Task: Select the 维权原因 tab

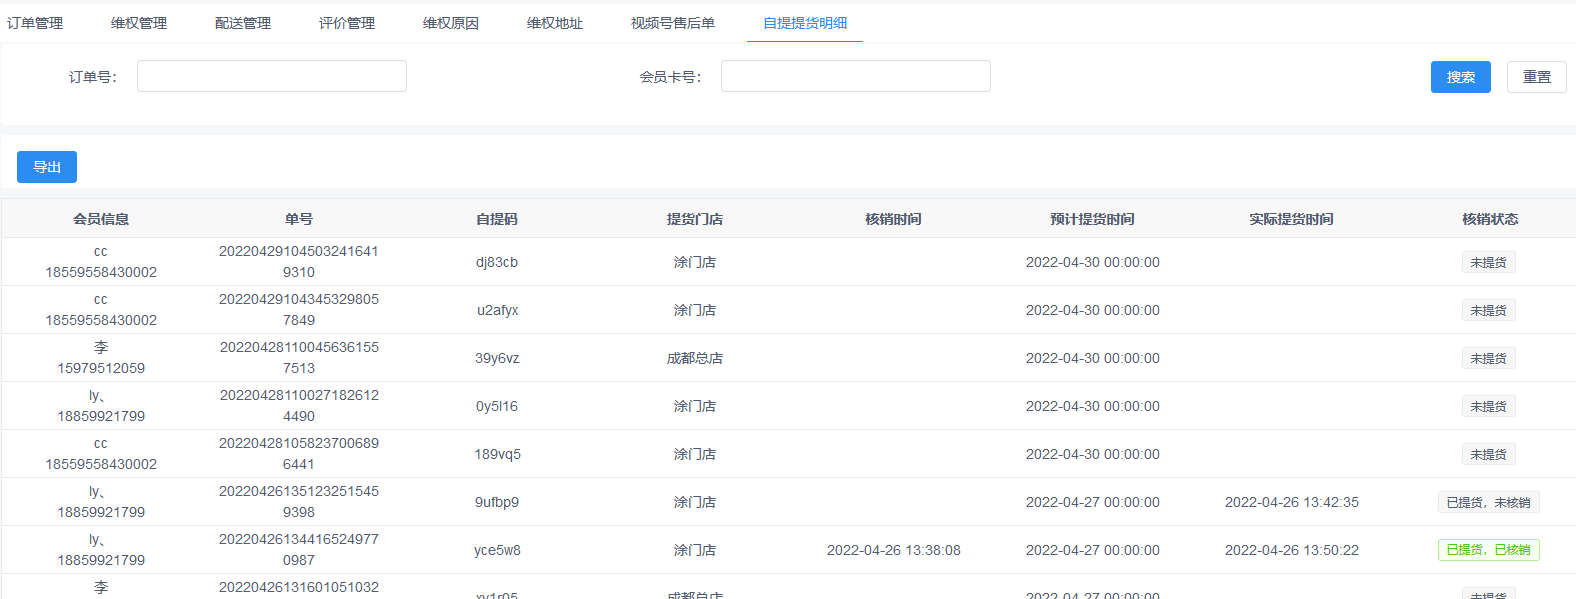Action: pyautogui.click(x=451, y=23)
